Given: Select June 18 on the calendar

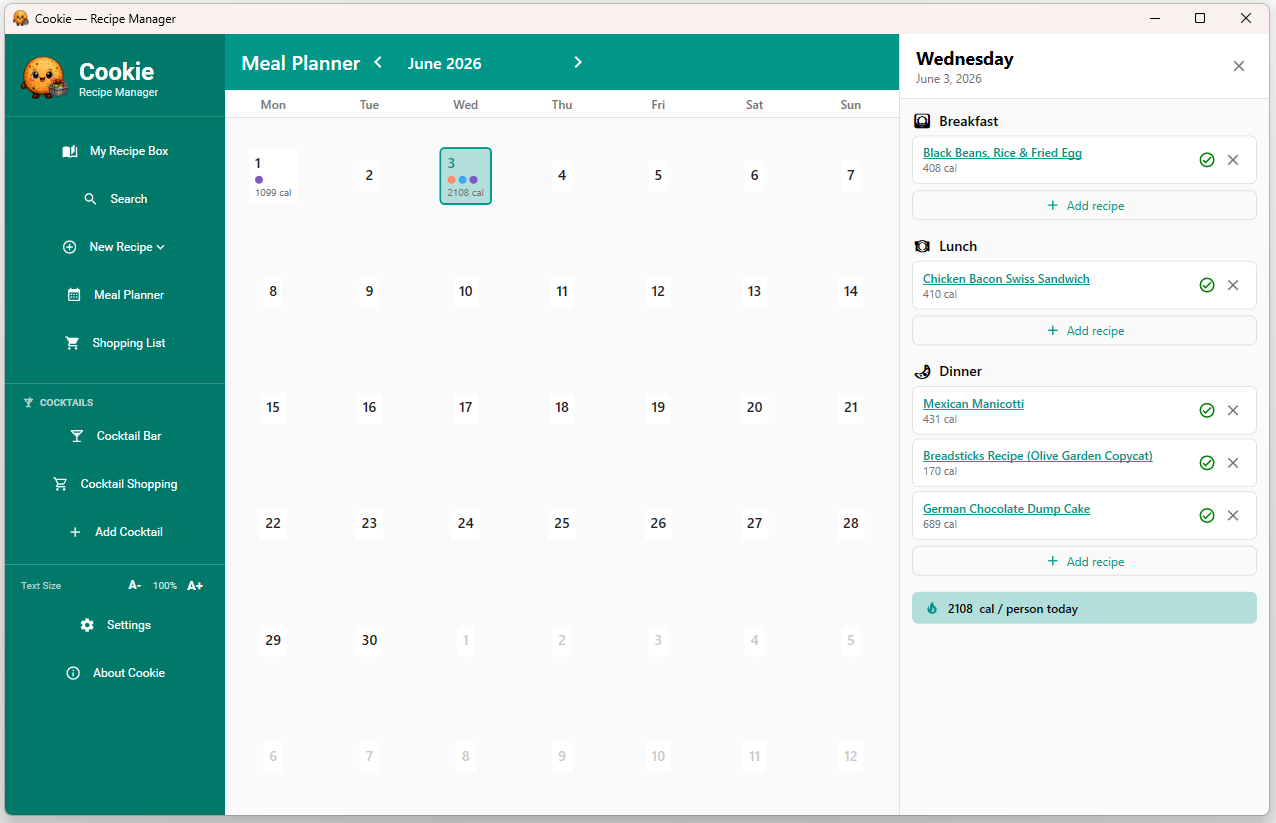Looking at the screenshot, I should click(x=562, y=407).
